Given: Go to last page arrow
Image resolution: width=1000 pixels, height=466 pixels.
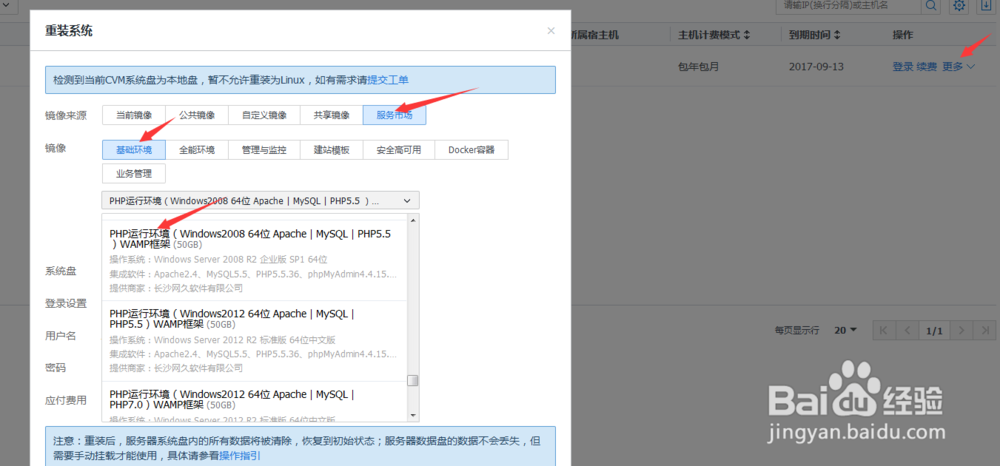Looking at the screenshot, I should 986,330.
